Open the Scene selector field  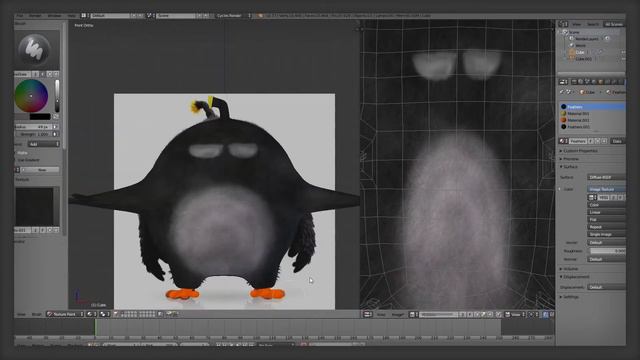(176, 16)
